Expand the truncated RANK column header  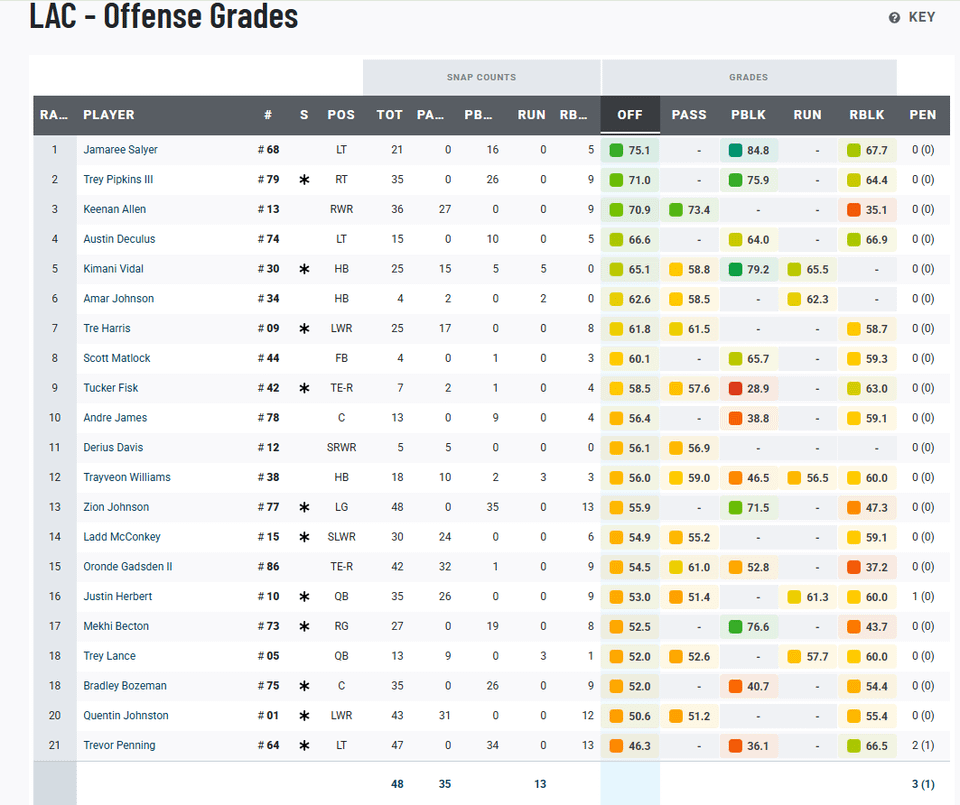(x=52, y=114)
